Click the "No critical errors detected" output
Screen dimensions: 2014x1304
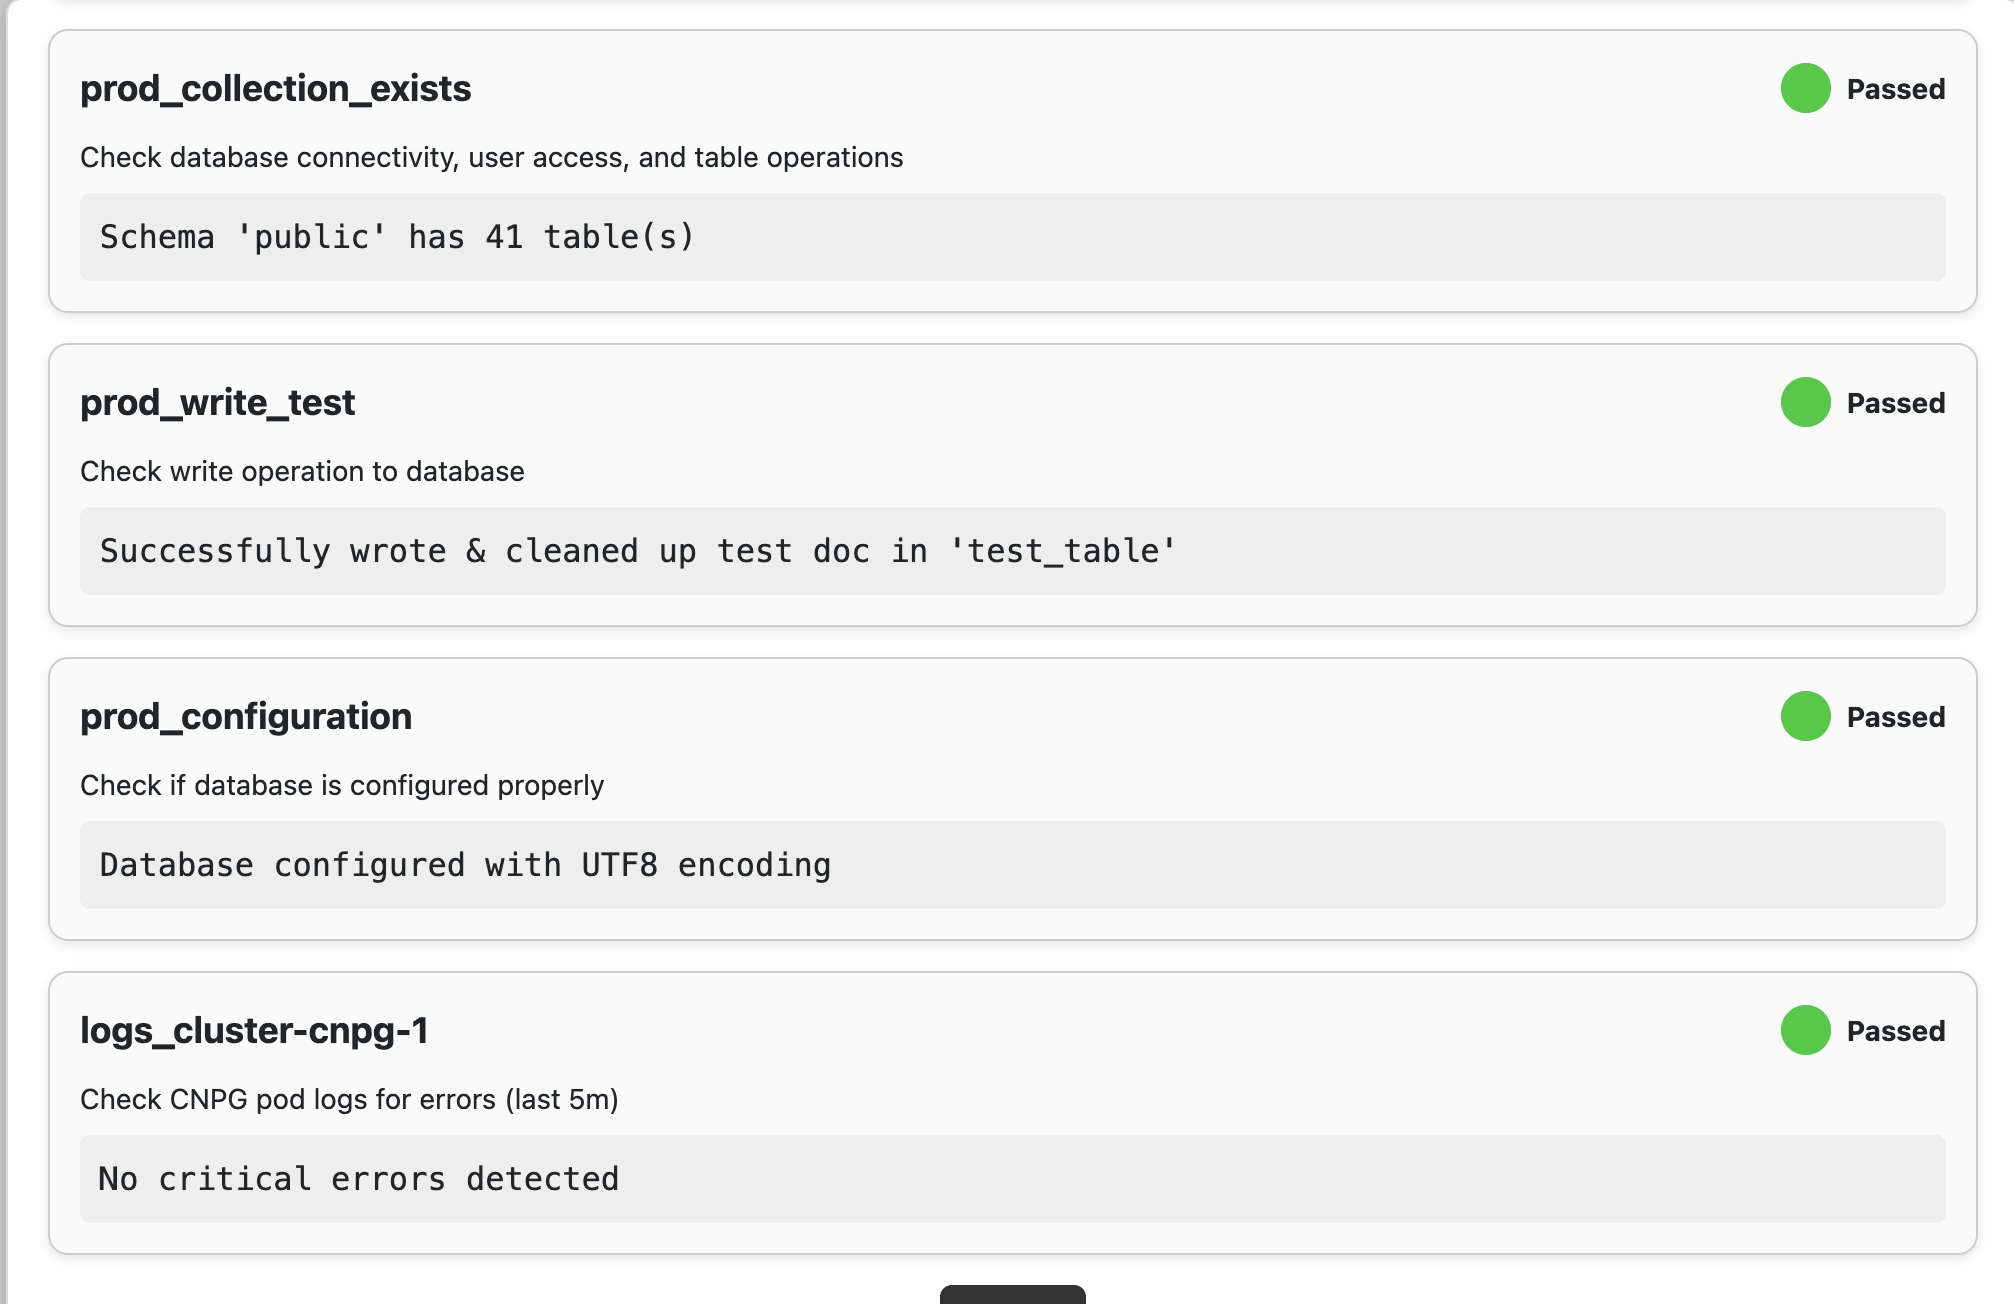pos(359,1179)
